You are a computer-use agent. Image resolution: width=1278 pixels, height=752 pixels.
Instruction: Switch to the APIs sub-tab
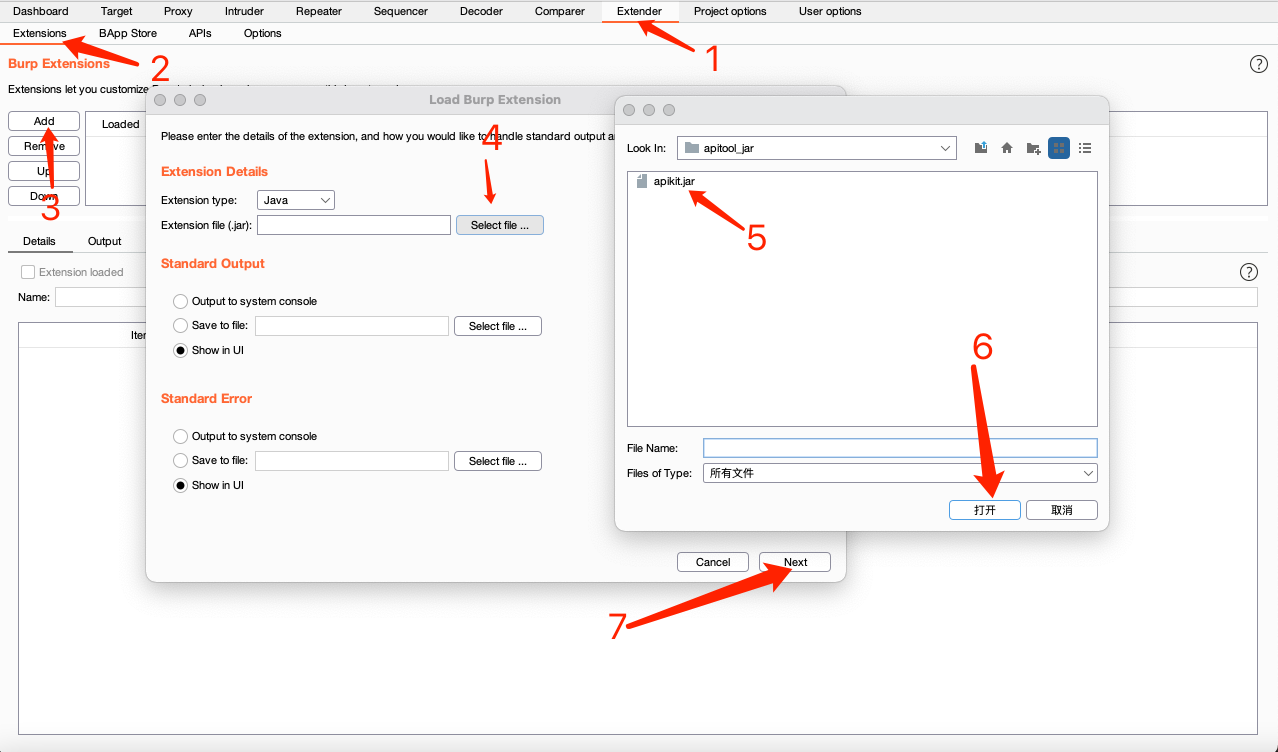[200, 33]
